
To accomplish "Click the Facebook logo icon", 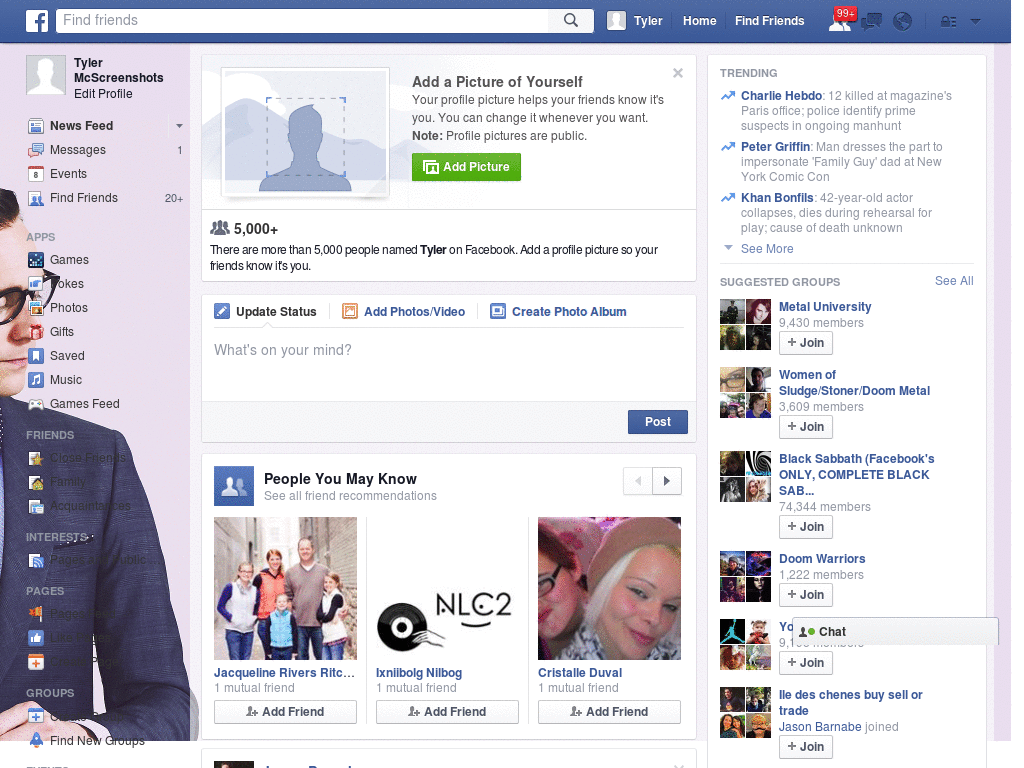I will [37, 21].
